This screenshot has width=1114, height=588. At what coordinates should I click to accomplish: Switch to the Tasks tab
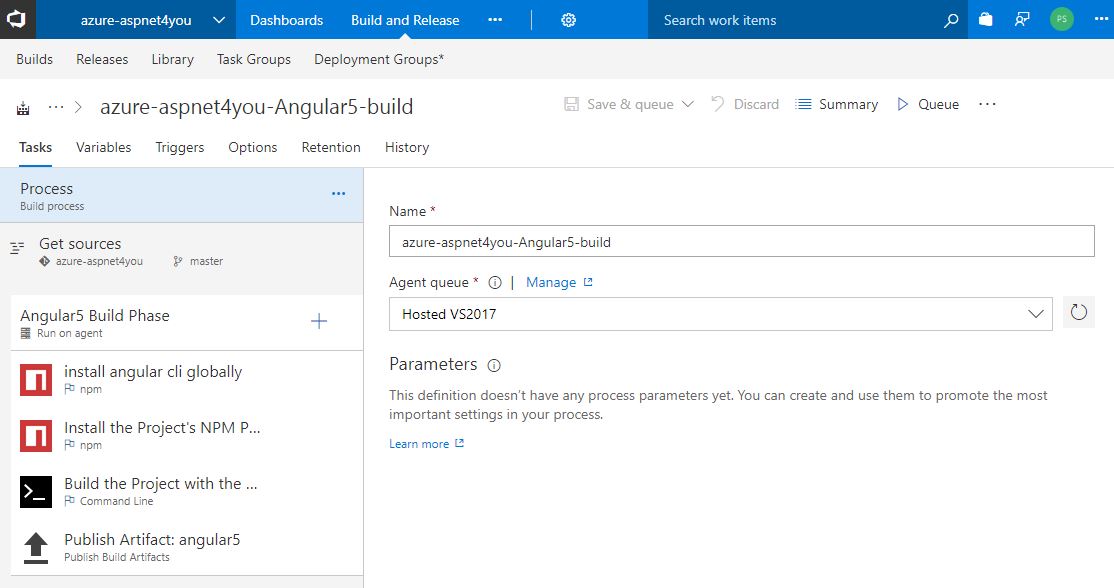click(36, 147)
